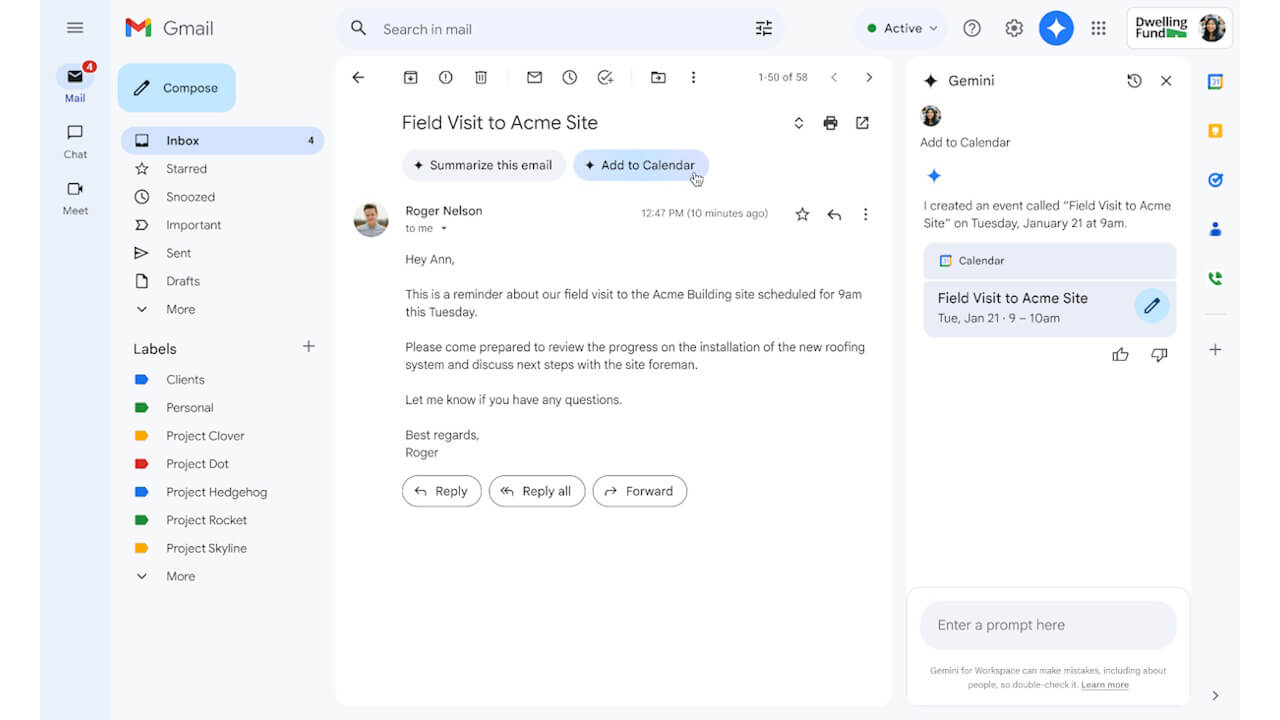Click Reply all below the message

click(537, 491)
